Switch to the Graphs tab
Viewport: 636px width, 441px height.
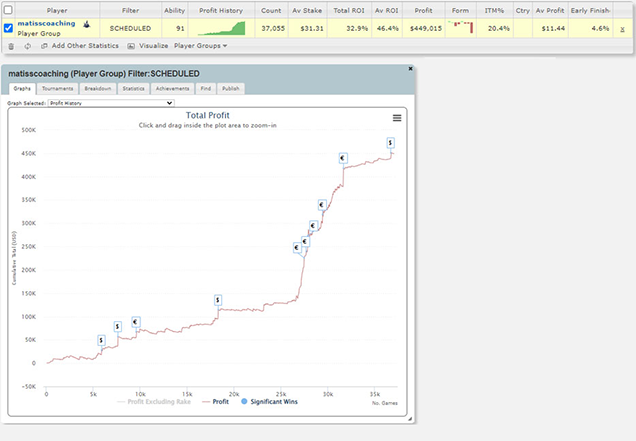22,88
